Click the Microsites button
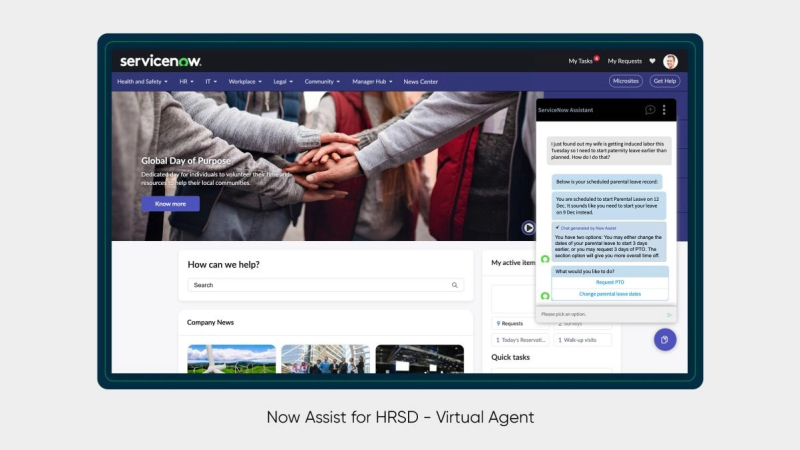The width and height of the screenshot is (800, 450). [626, 81]
